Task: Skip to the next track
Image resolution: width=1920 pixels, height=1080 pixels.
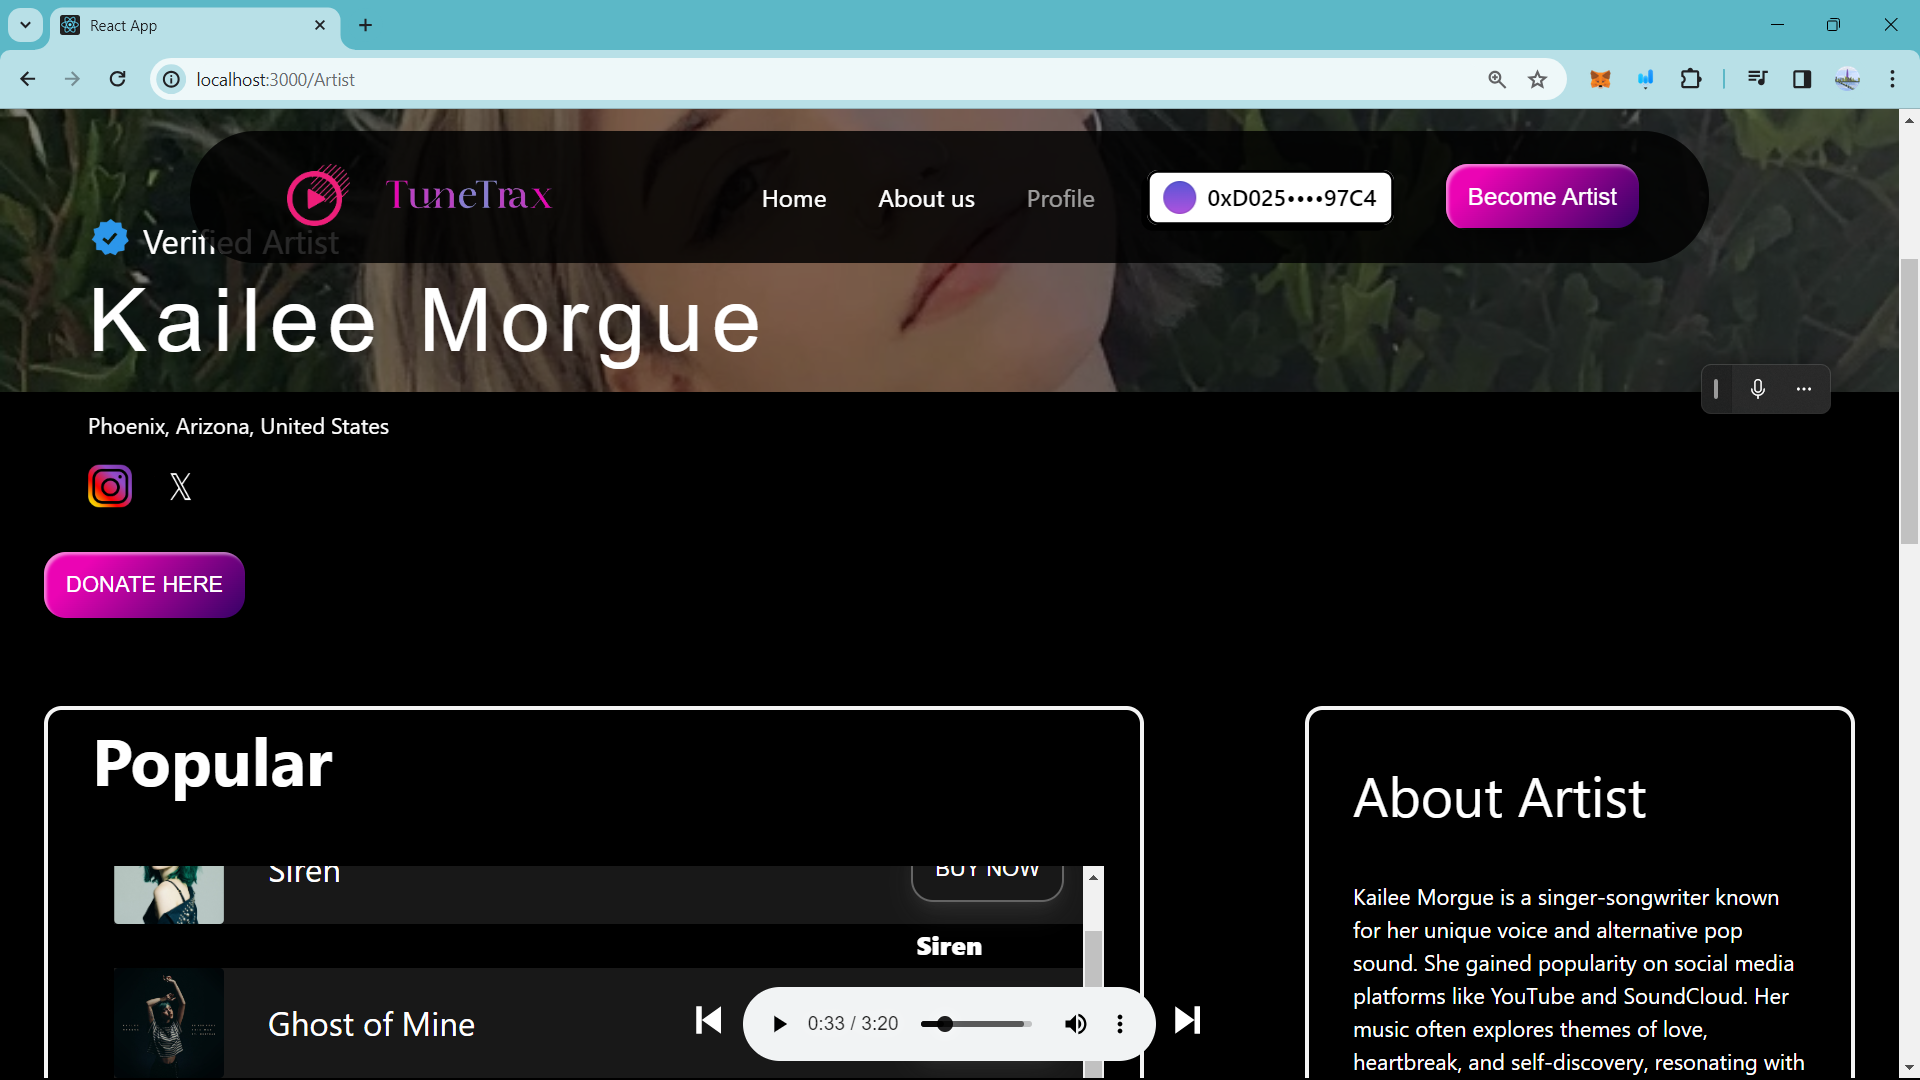Action: point(1187,1020)
